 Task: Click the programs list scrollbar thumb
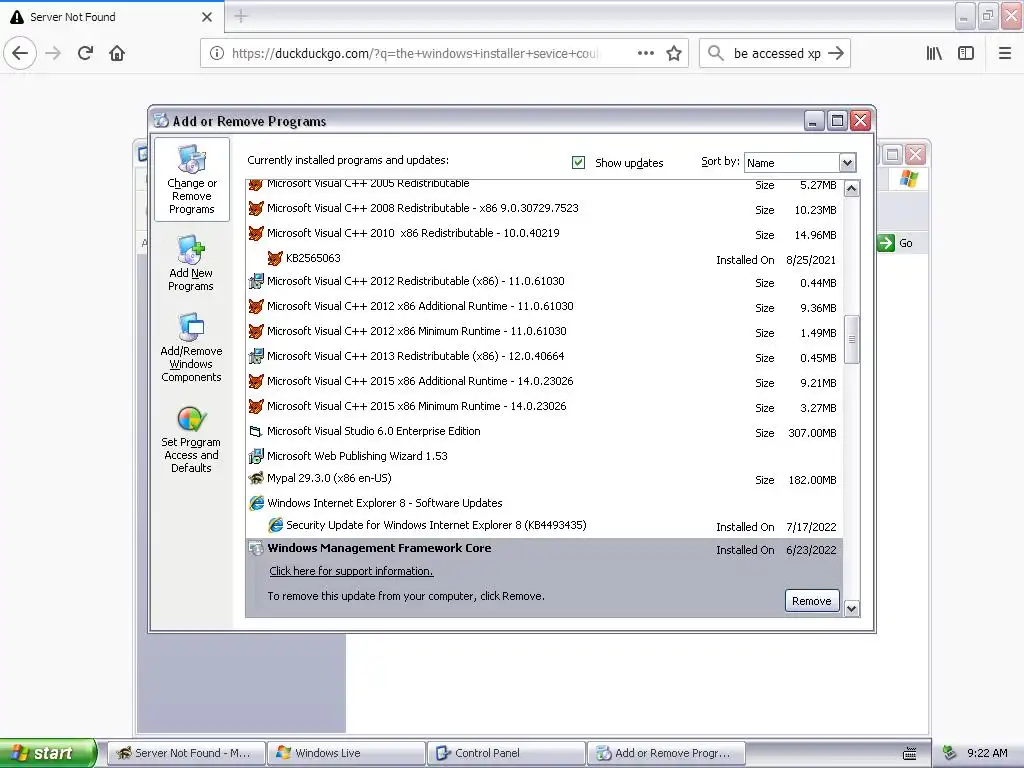click(x=852, y=339)
